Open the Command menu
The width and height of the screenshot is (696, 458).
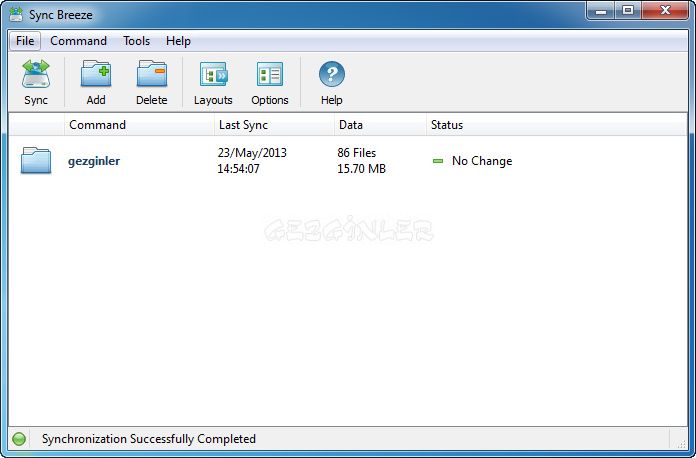[x=79, y=41]
